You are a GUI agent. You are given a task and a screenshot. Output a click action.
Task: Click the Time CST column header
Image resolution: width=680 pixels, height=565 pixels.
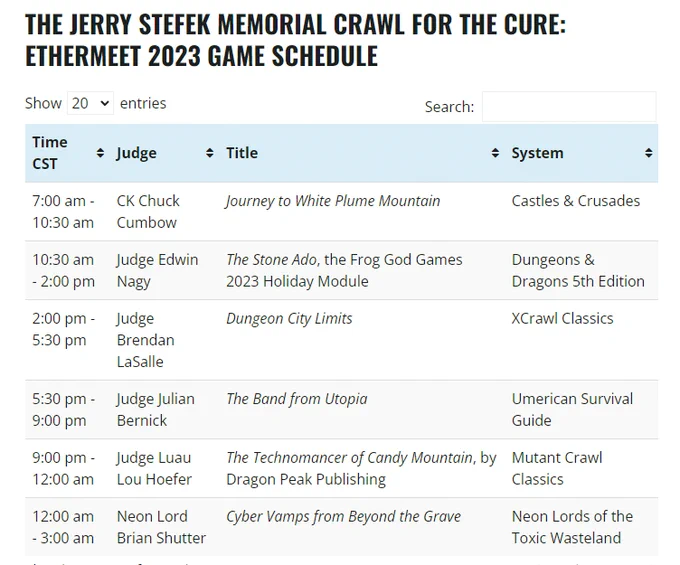(49, 153)
